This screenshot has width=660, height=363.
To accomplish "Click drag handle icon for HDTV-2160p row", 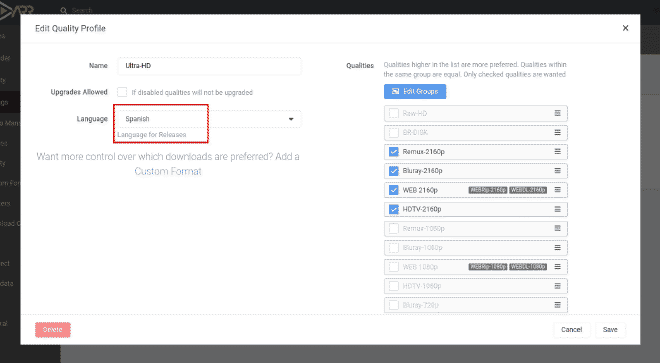I will pyautogui.click(x=557, y=209).
